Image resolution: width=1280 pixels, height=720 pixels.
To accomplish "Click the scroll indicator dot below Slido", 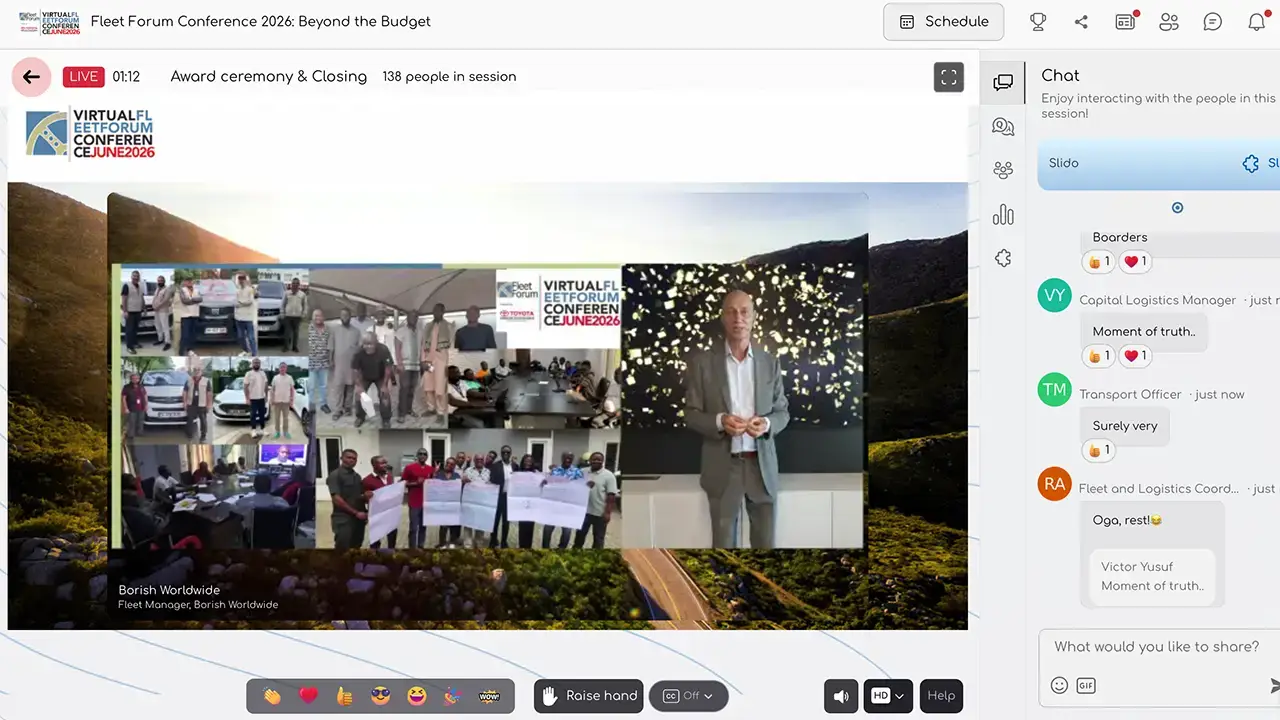I will click(x=1177, y=208).
